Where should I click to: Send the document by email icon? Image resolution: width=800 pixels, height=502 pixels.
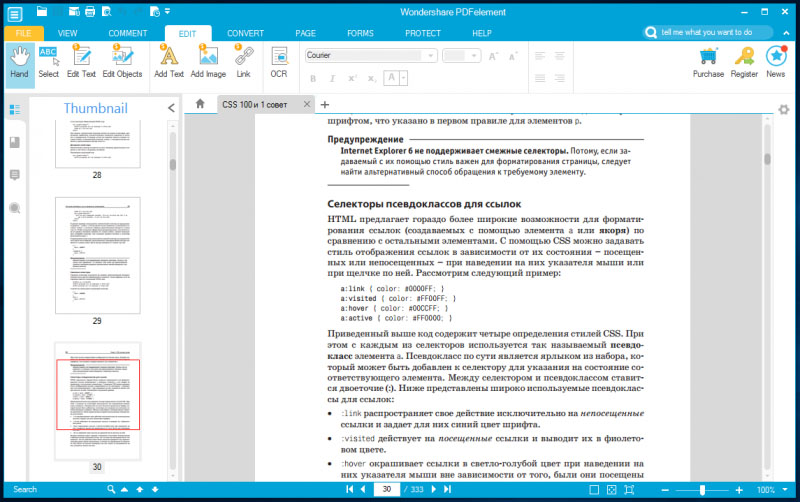pyautogui.click(x=74, y=11)
